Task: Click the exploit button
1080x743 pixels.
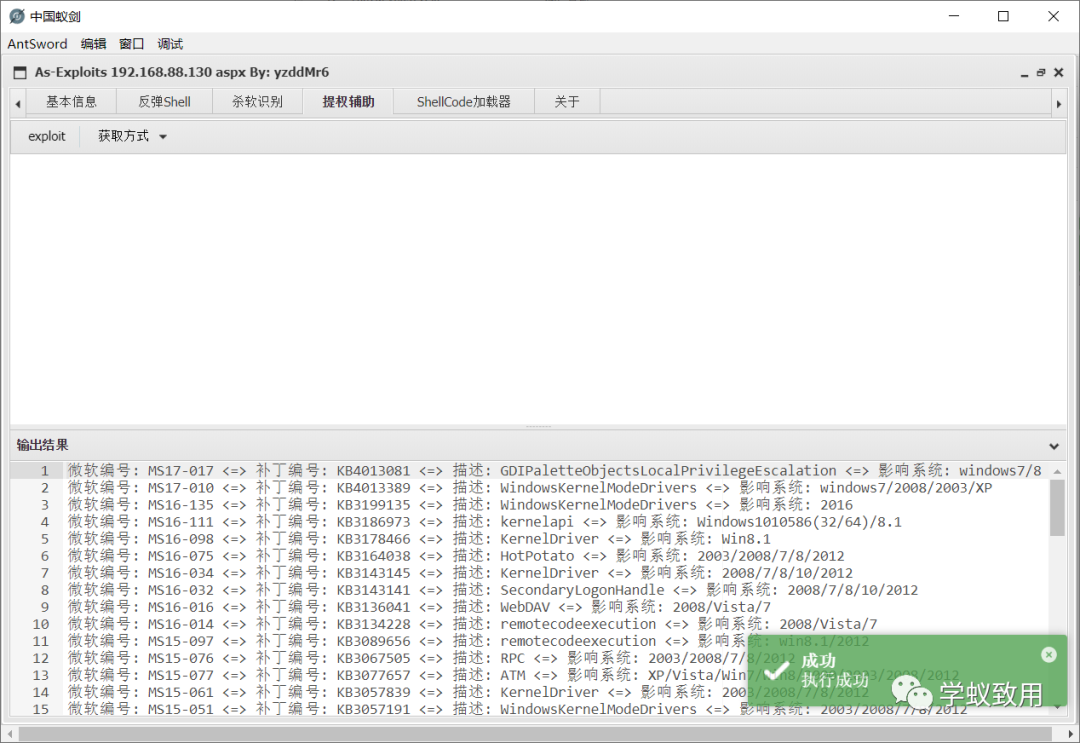Action: (x=47, y=136)
